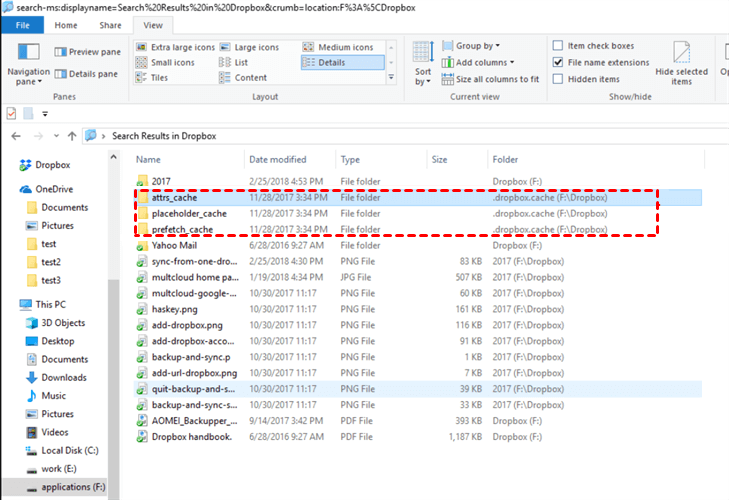729x500 pixels.
Task: Select the attrs_cache folder
Action: 418,198
